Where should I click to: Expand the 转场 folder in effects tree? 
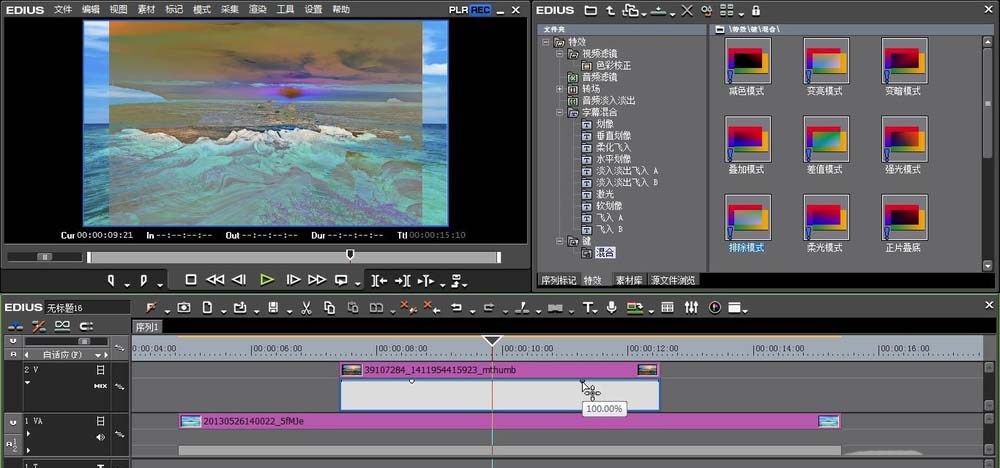(559, 89)
